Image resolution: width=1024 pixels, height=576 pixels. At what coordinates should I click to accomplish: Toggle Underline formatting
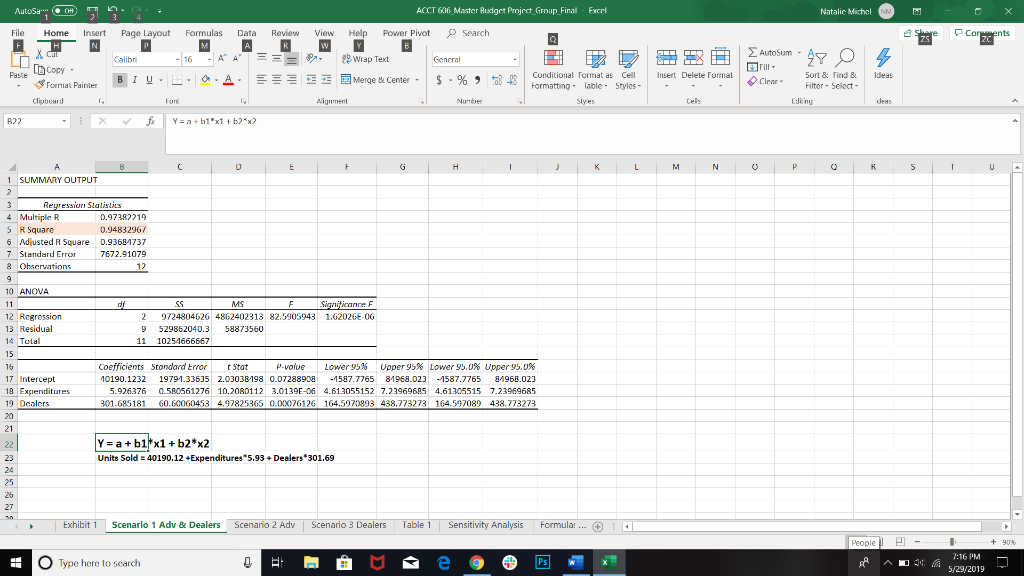click(150, 80)
